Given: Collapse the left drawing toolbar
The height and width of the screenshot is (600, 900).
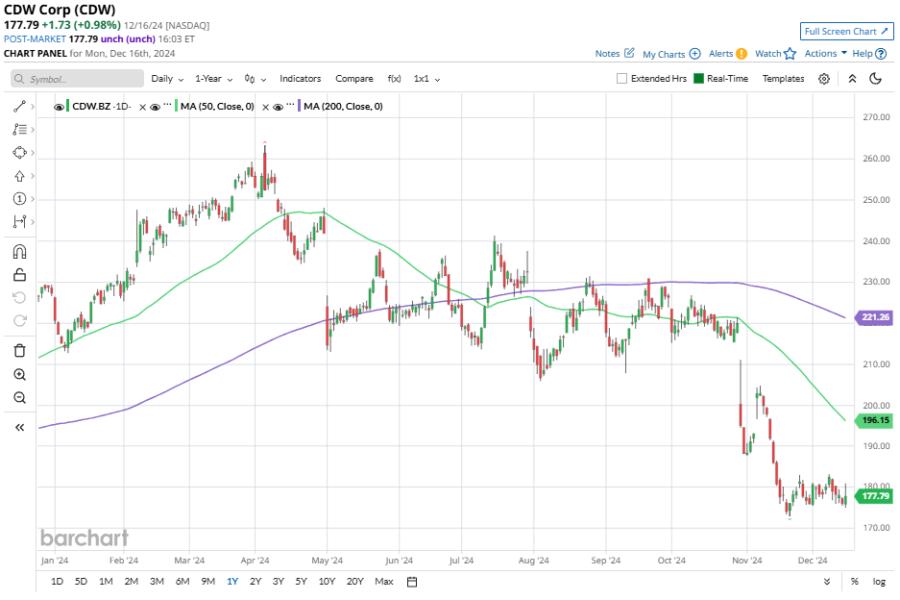Looking at the screenshot, I should click(20, 427).
